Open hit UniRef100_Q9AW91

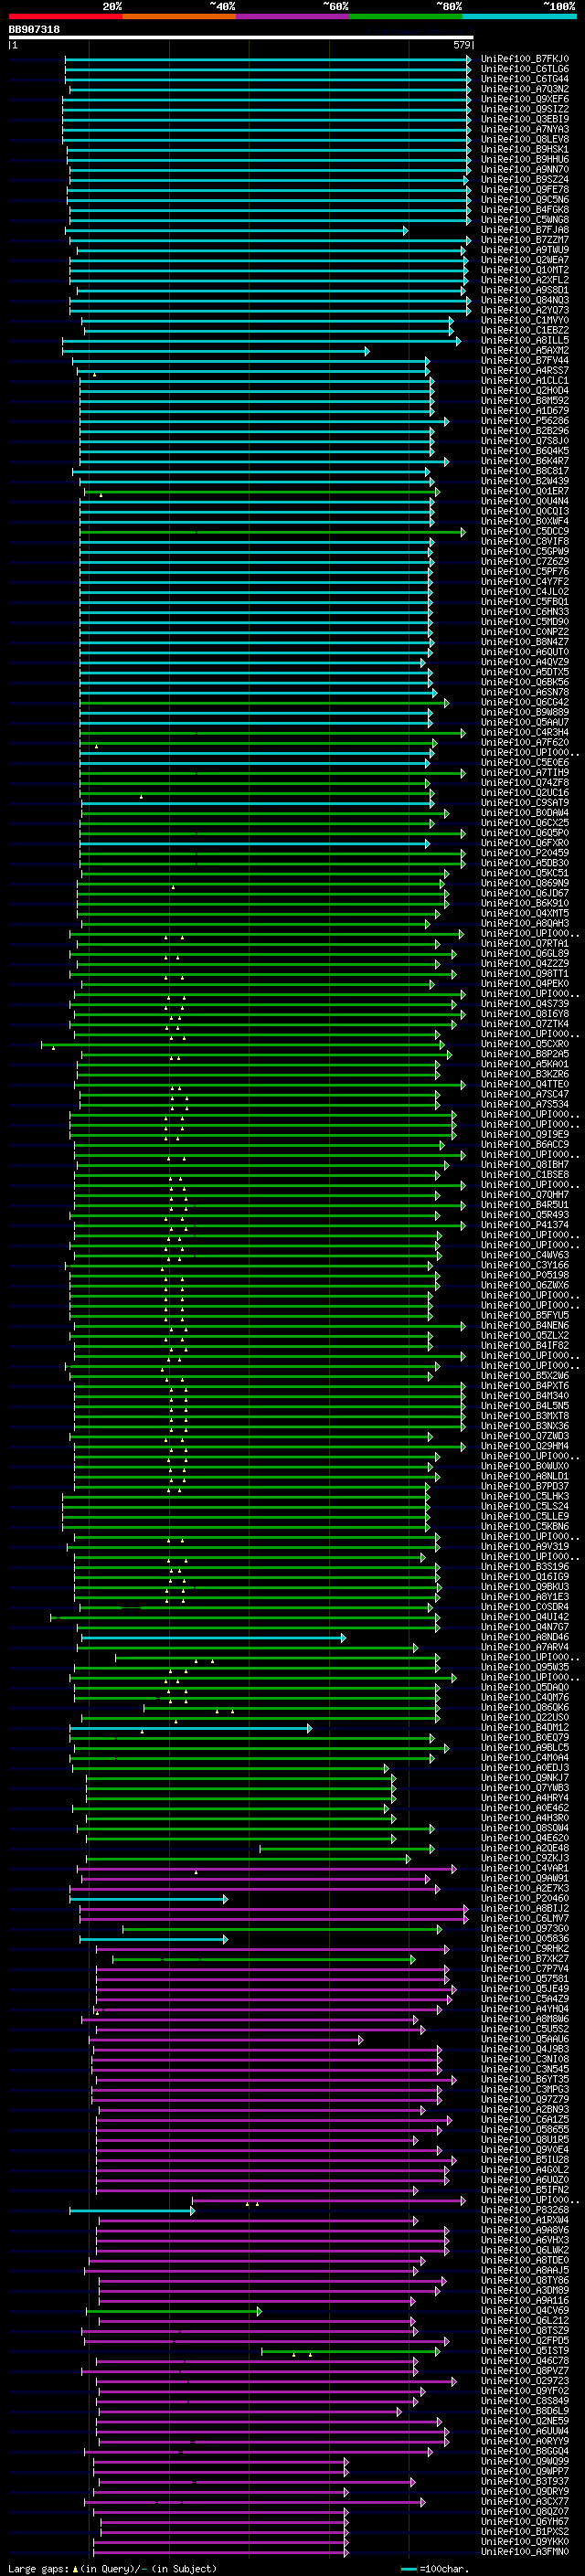(525, 1878)
